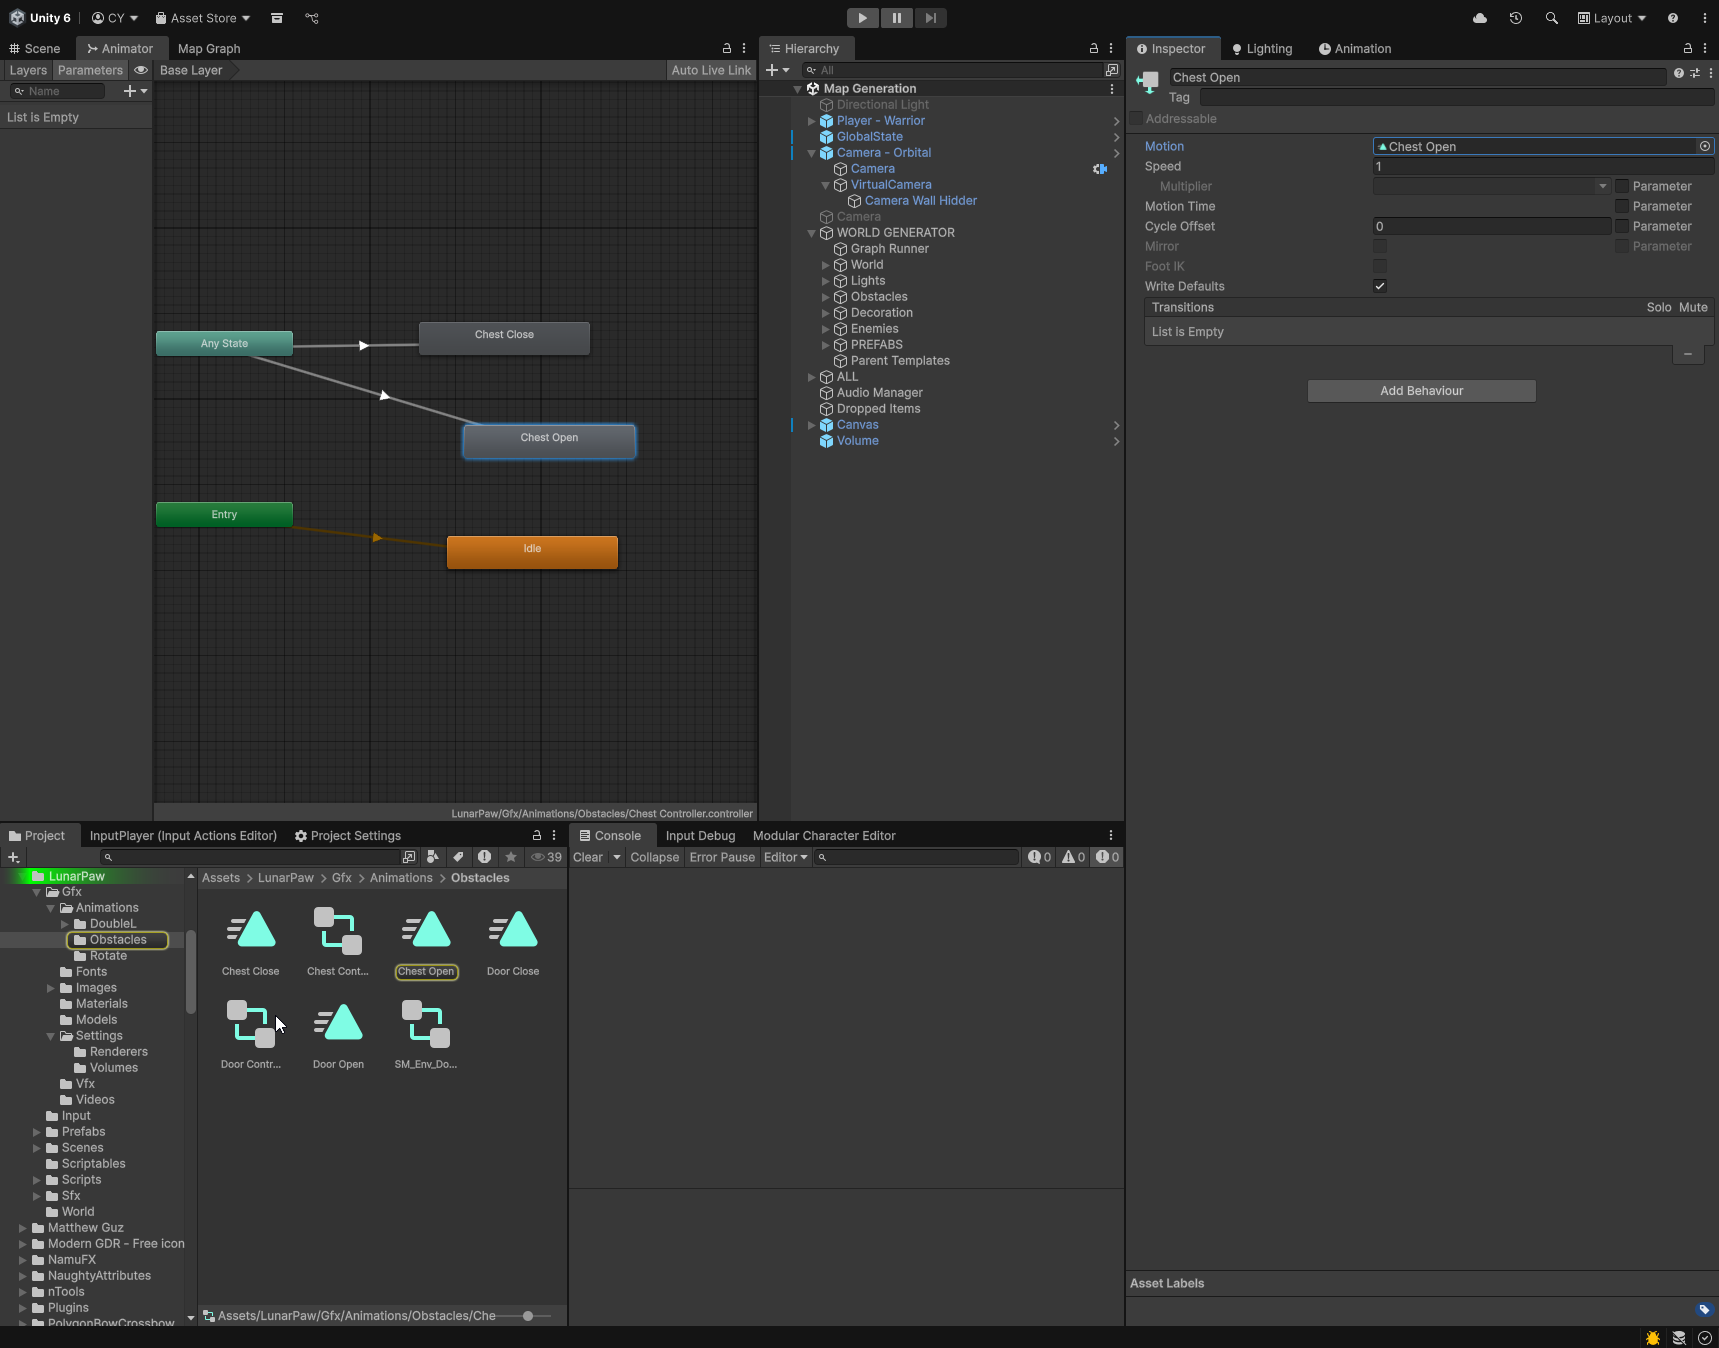Adjust the Project icon size slider
This screenshot has width=1719, height=1348.
(528, 1316)
